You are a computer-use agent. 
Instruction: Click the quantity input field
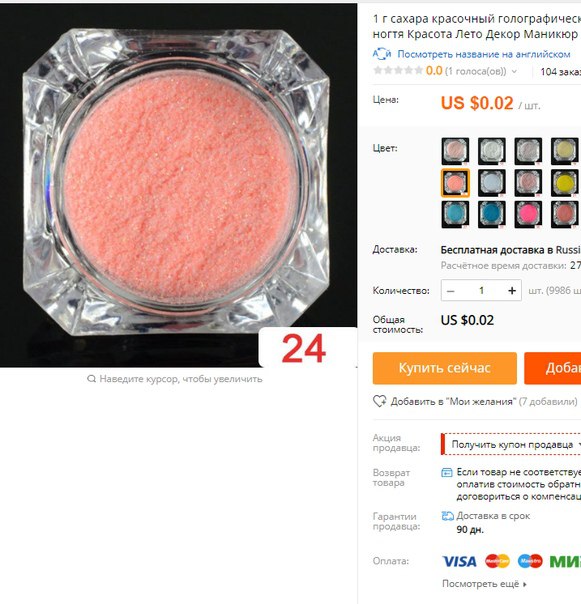481,290
